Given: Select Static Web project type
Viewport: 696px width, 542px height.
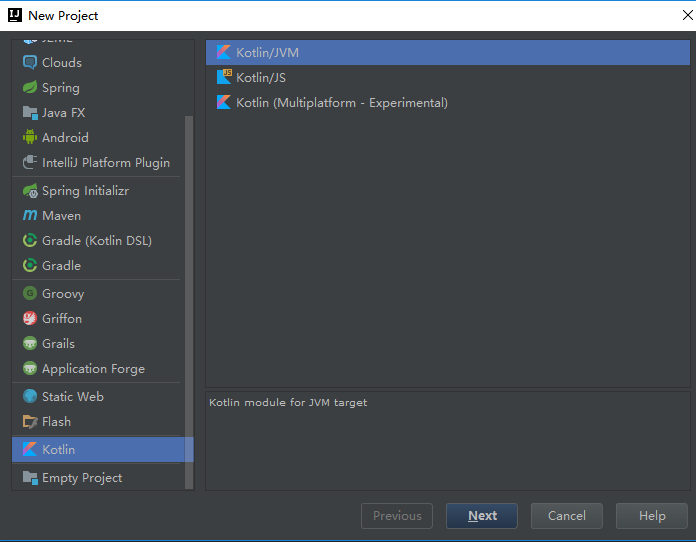Looking at the screenshot, I should (103, 396).
